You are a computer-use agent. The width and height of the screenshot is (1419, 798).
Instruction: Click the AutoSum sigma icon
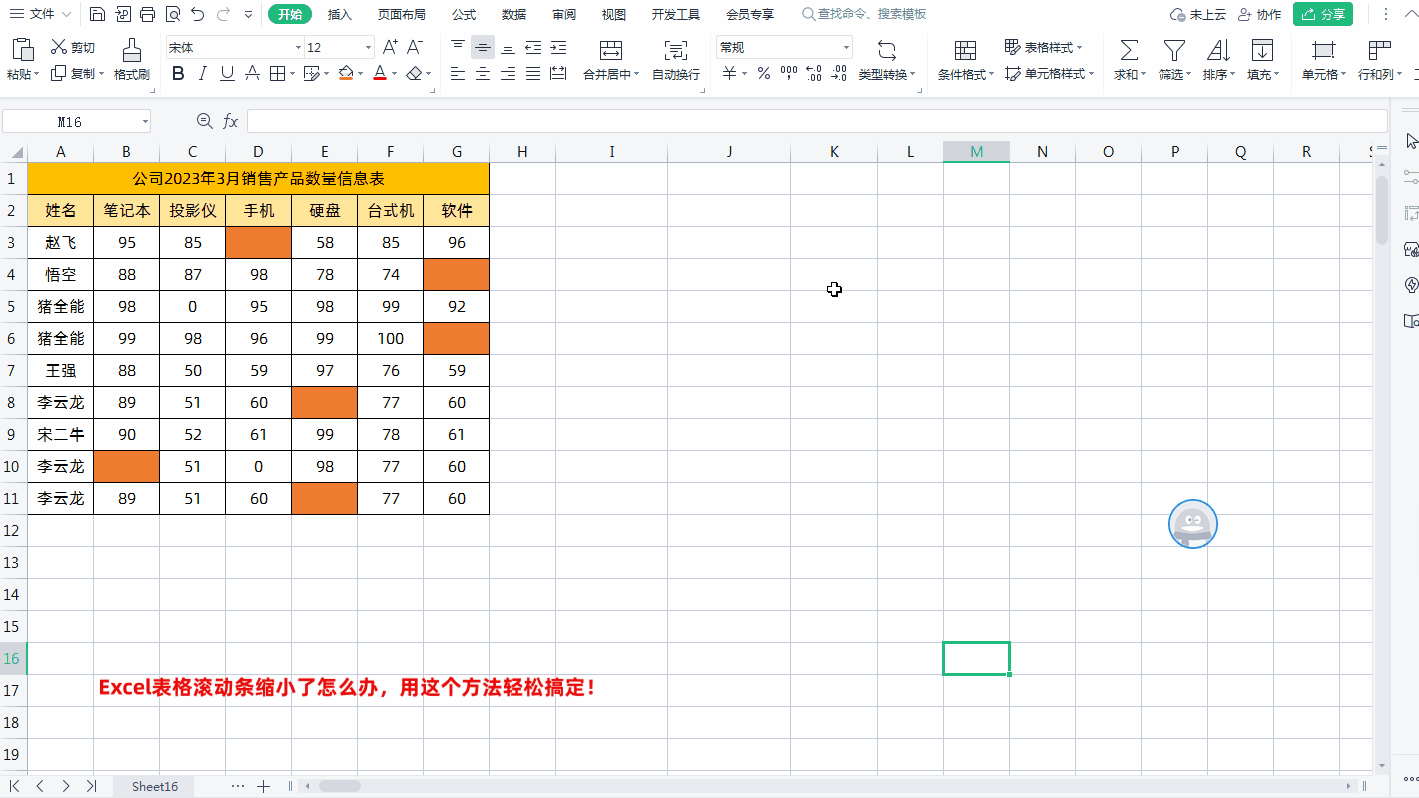pyautogui.click(x=1128, y=50)
